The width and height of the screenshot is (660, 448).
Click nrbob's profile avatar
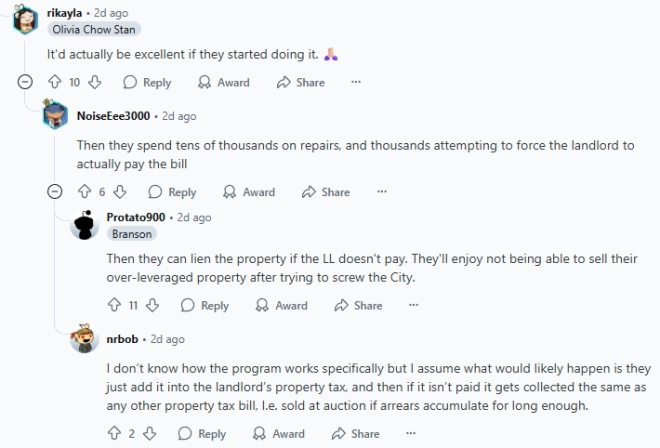(x=84, y=340)
